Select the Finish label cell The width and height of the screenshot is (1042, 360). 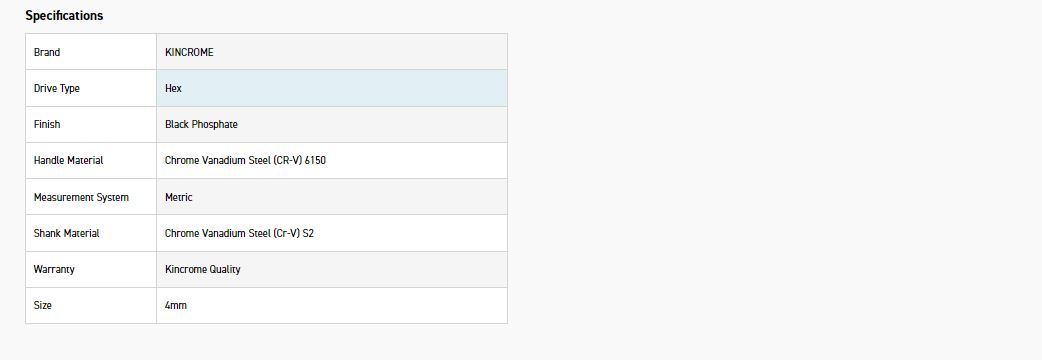tap(91, 124)
